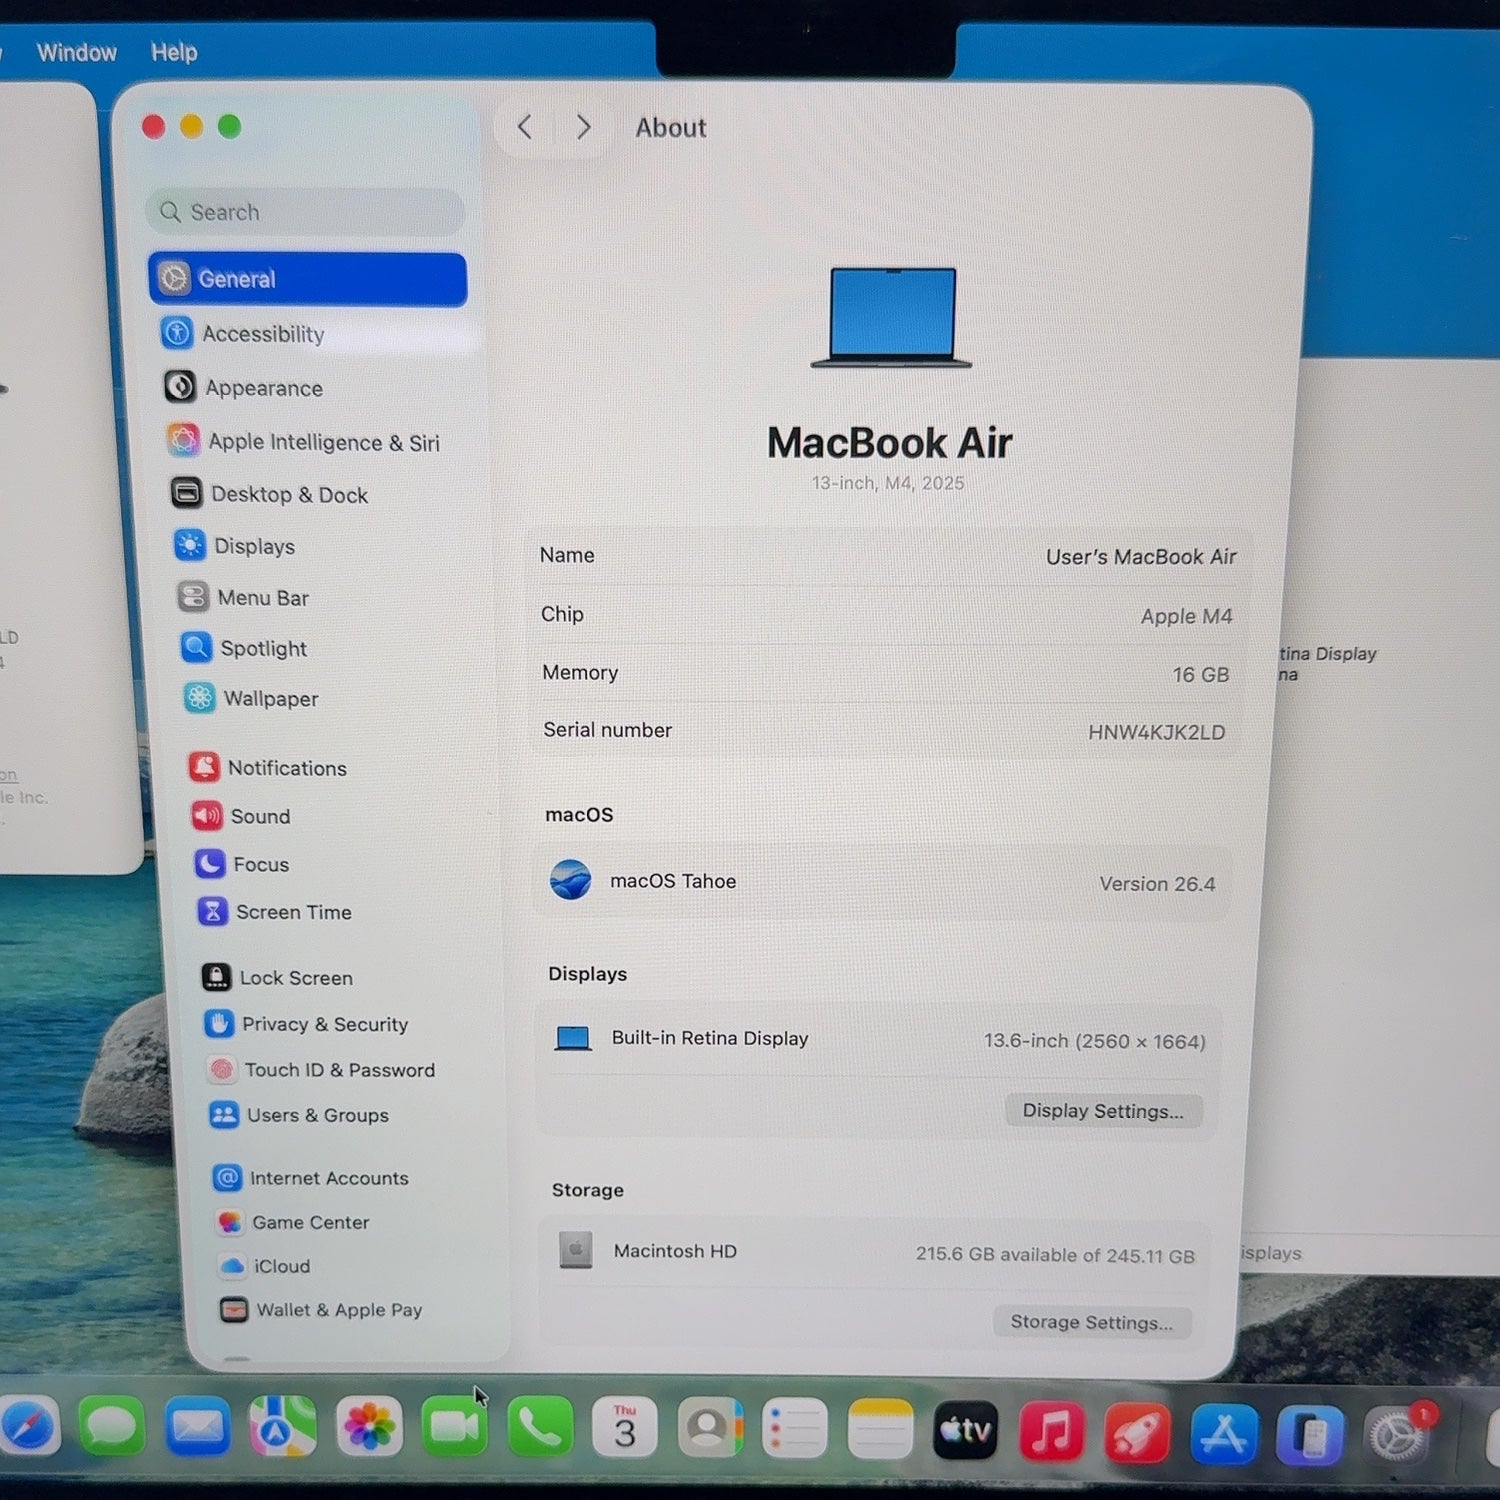
Task: Open Notes from the Dock
Action: 881,1431
